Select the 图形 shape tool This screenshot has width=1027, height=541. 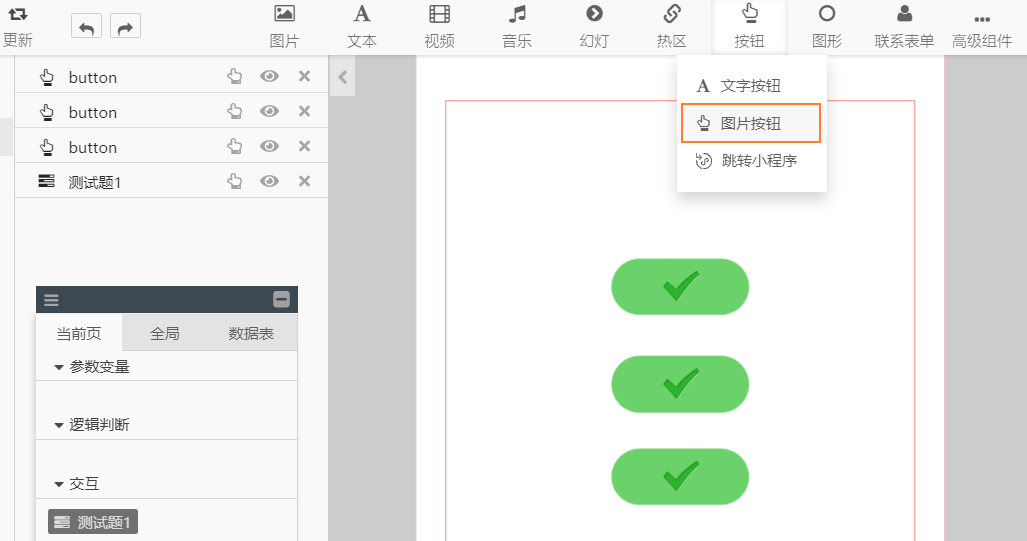tap(826, 27)
